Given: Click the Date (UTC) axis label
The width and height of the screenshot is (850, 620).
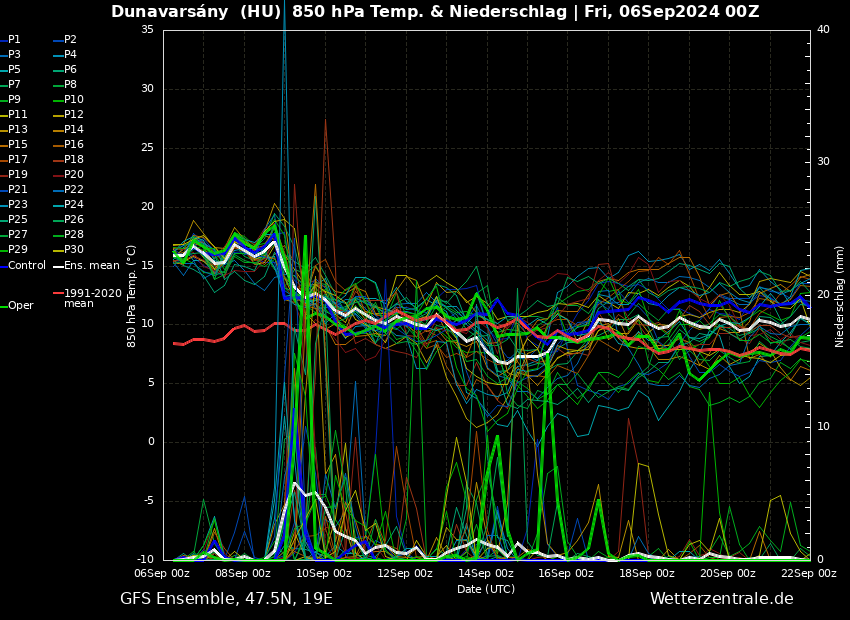Looking at the screenshot, I should (x=485, y=590).
